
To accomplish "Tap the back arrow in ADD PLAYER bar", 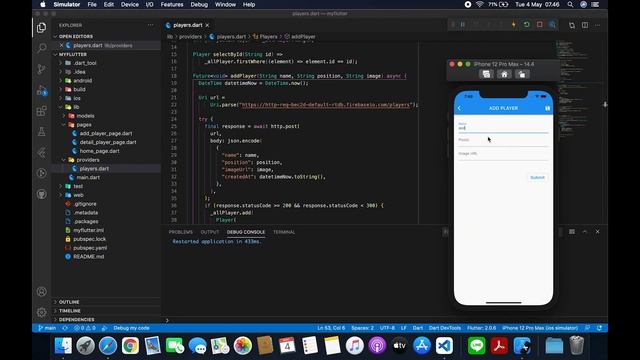I will point(460,108).
